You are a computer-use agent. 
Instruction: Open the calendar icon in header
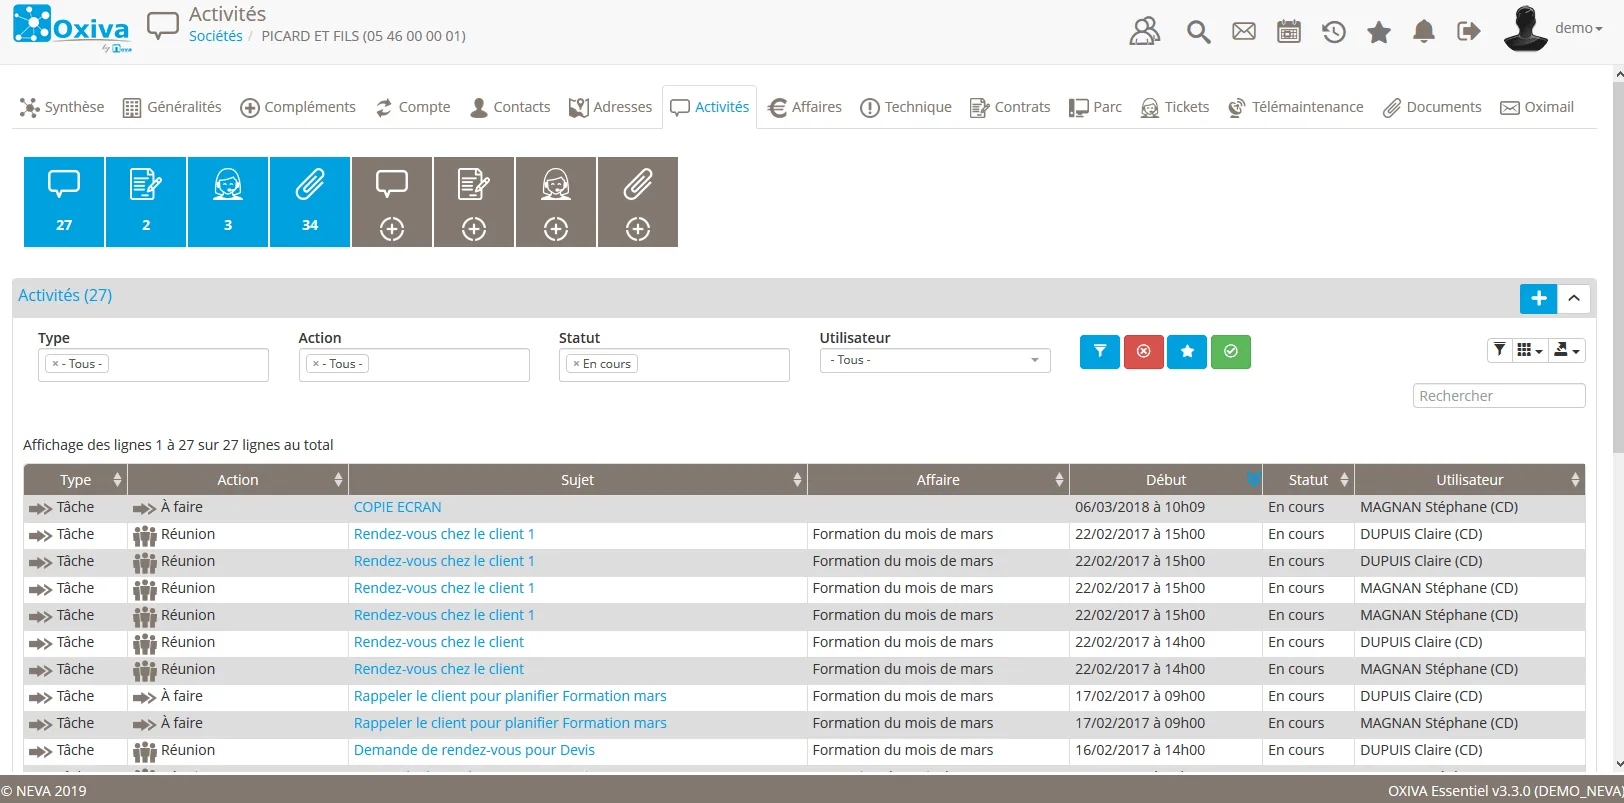click(1289, 31)
